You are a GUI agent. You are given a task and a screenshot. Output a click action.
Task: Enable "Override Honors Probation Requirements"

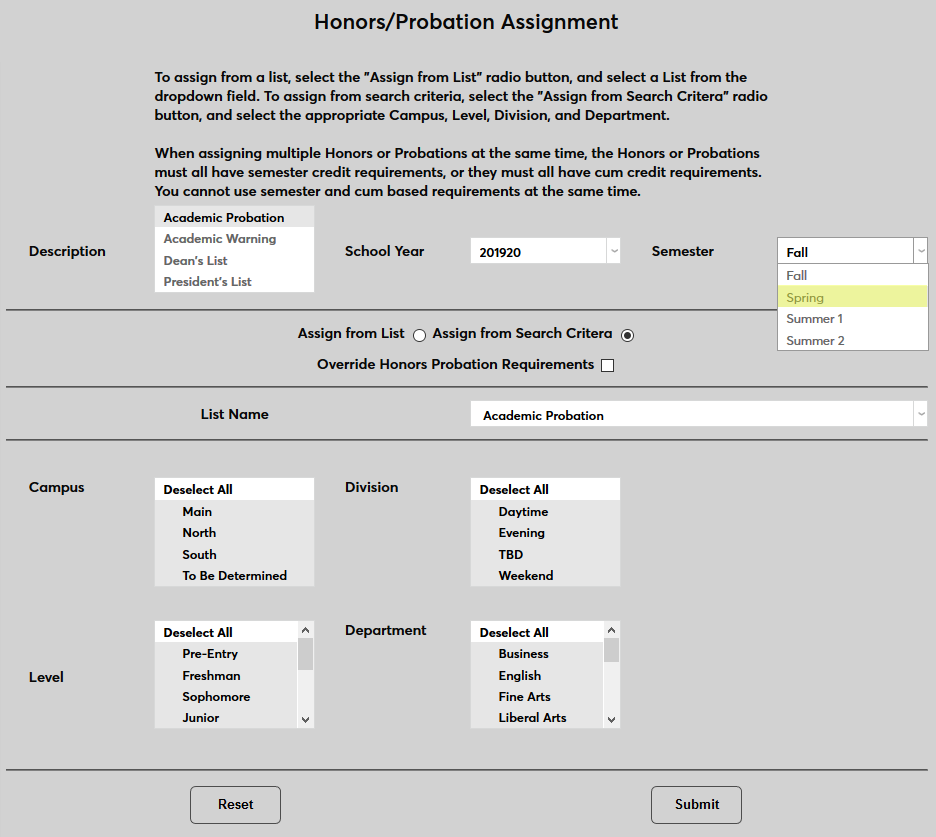607,366
